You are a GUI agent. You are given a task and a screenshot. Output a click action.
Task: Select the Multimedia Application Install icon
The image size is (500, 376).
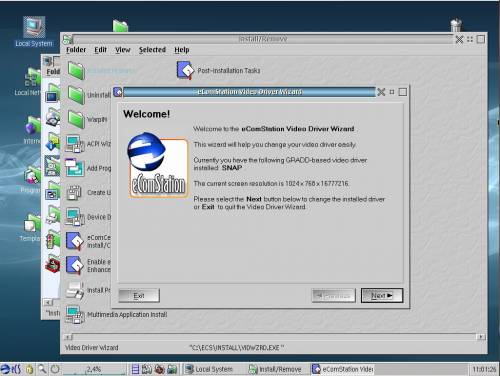pyautogui.click(x=75, y=314)
